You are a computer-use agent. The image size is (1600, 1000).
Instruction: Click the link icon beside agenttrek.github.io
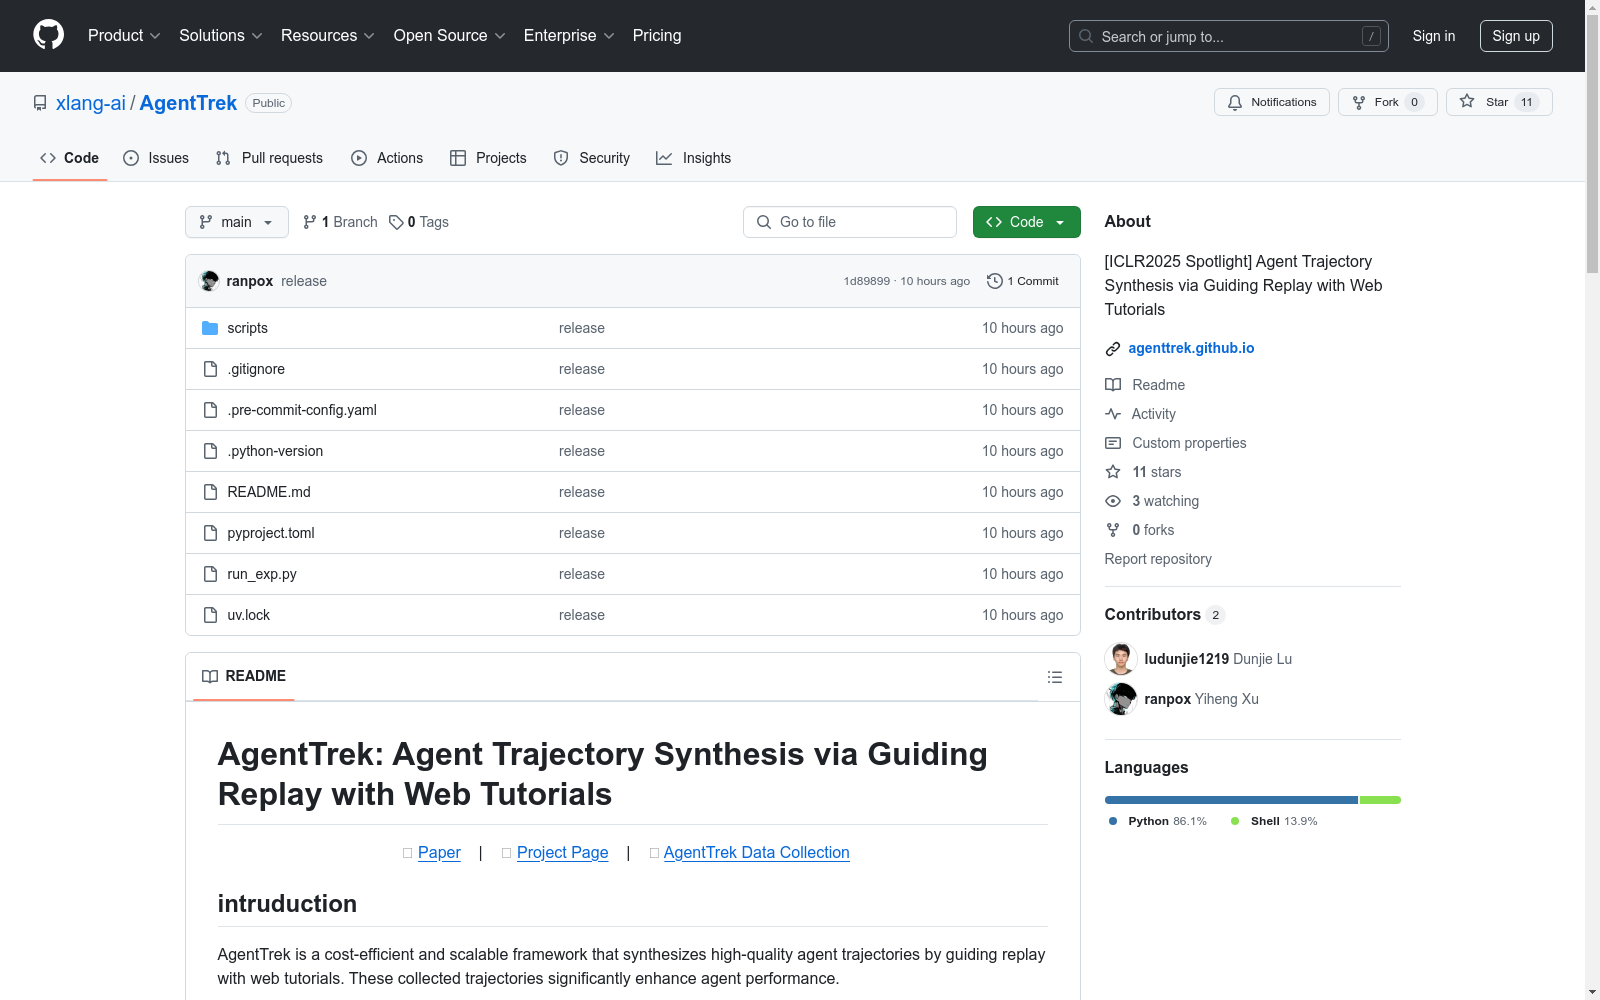point(1113,348)
